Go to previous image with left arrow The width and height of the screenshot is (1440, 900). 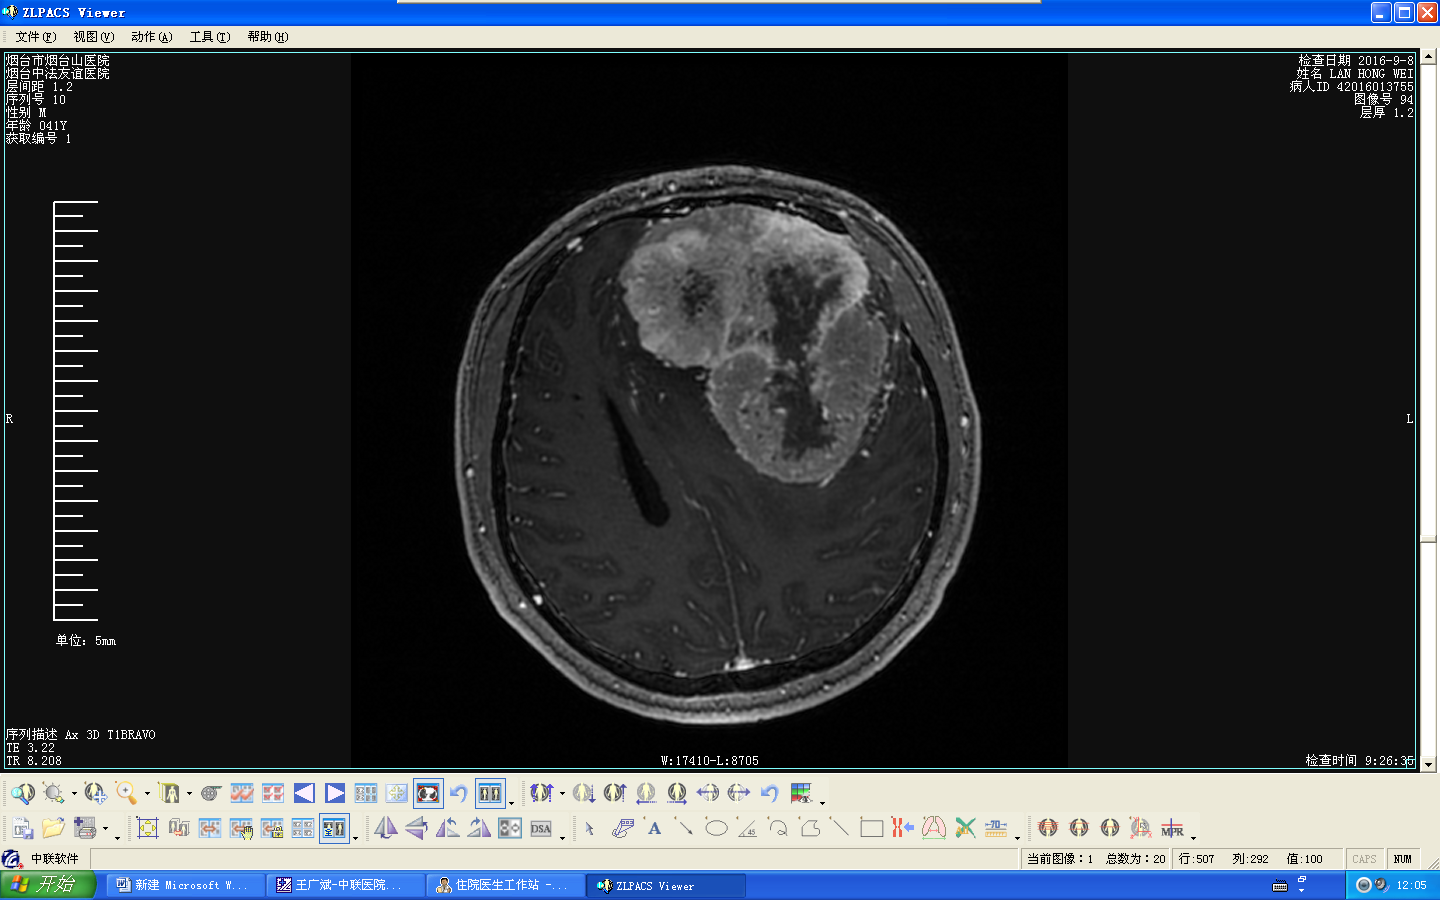pos(304,793)
